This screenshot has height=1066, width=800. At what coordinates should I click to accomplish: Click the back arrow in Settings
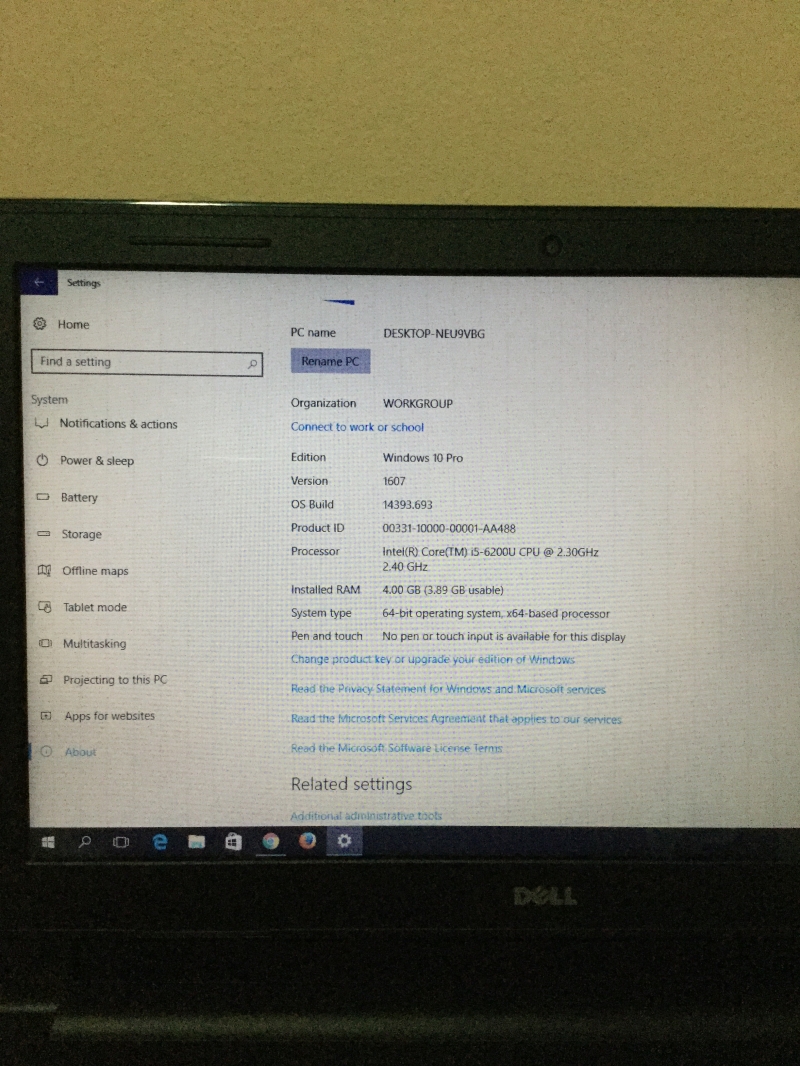pyautogui.click(x=38, y=283)
